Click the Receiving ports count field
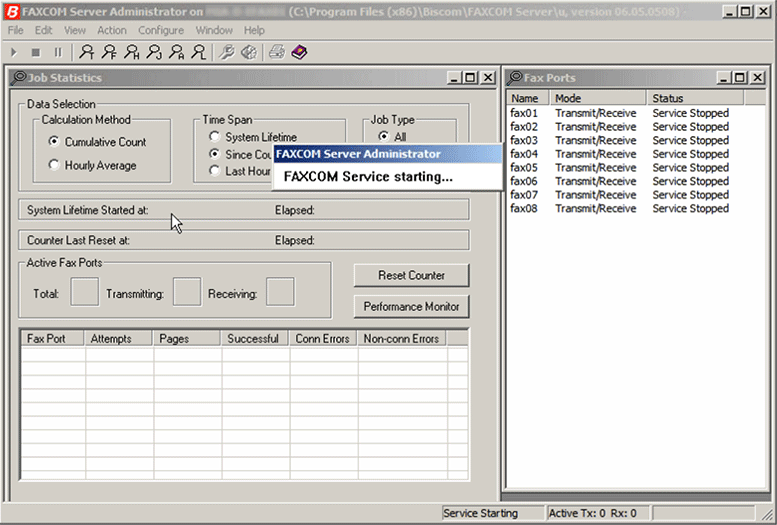 coord(280,292)
